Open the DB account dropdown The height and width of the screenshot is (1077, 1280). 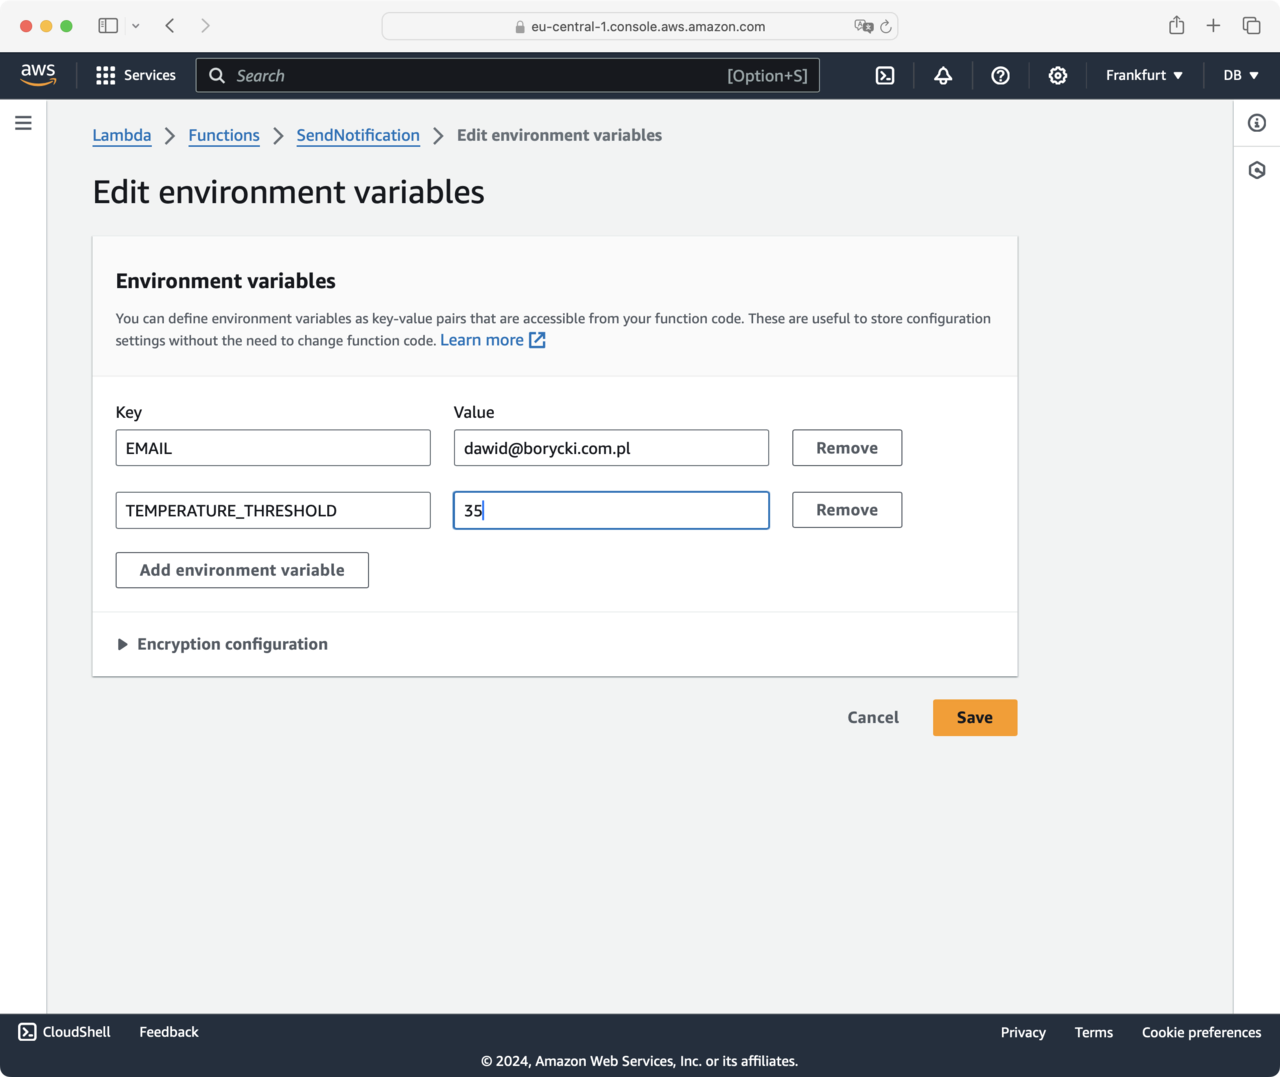(1240, 76)
